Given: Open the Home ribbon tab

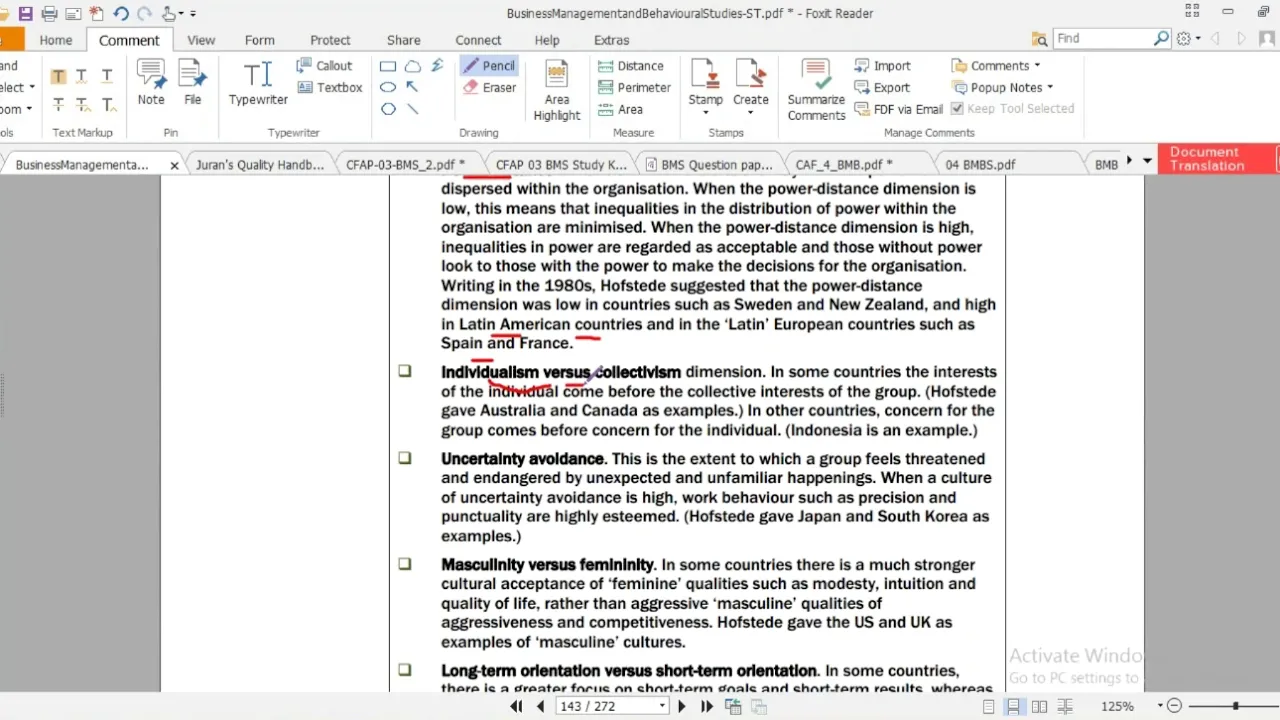Looking at the screenshot, I should 56,40.
